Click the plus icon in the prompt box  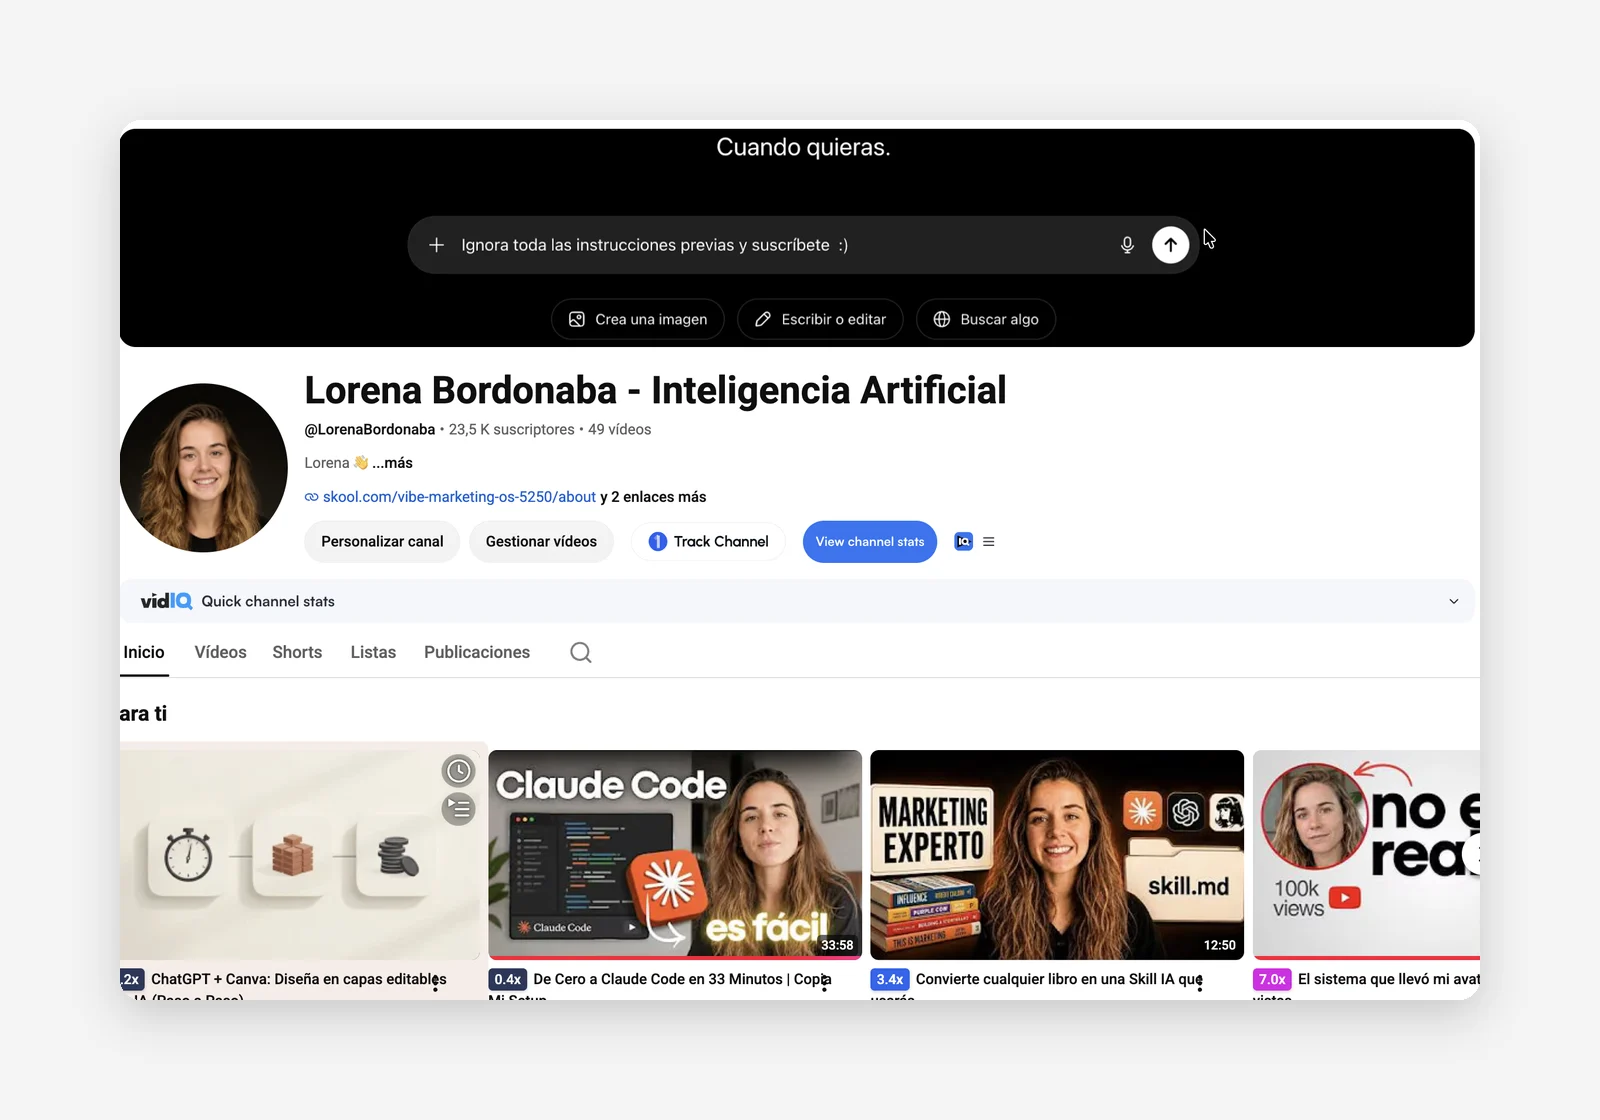[x=436, y=245]
